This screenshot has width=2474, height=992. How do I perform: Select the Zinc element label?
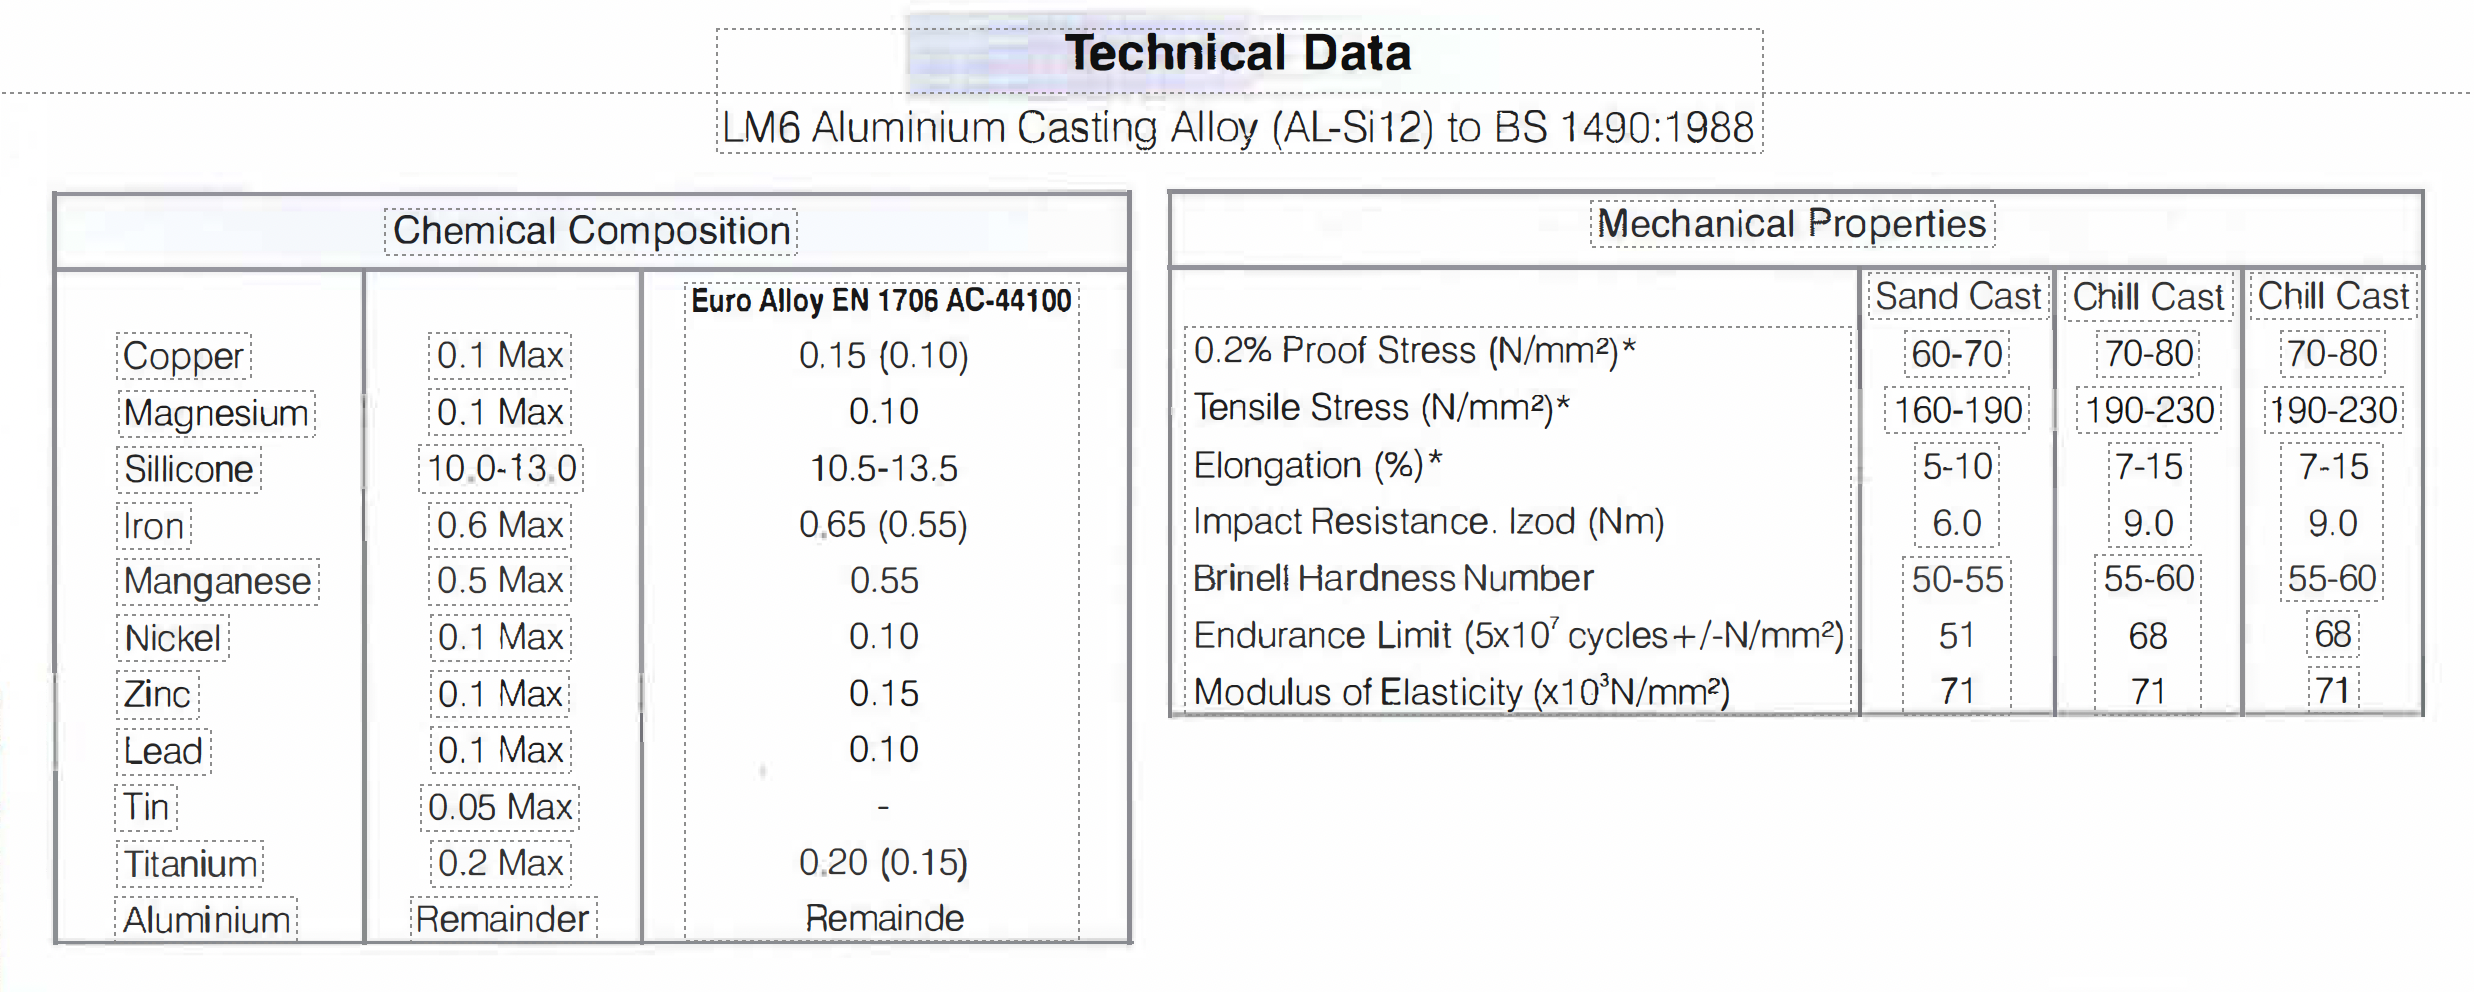tap(157, 694)
